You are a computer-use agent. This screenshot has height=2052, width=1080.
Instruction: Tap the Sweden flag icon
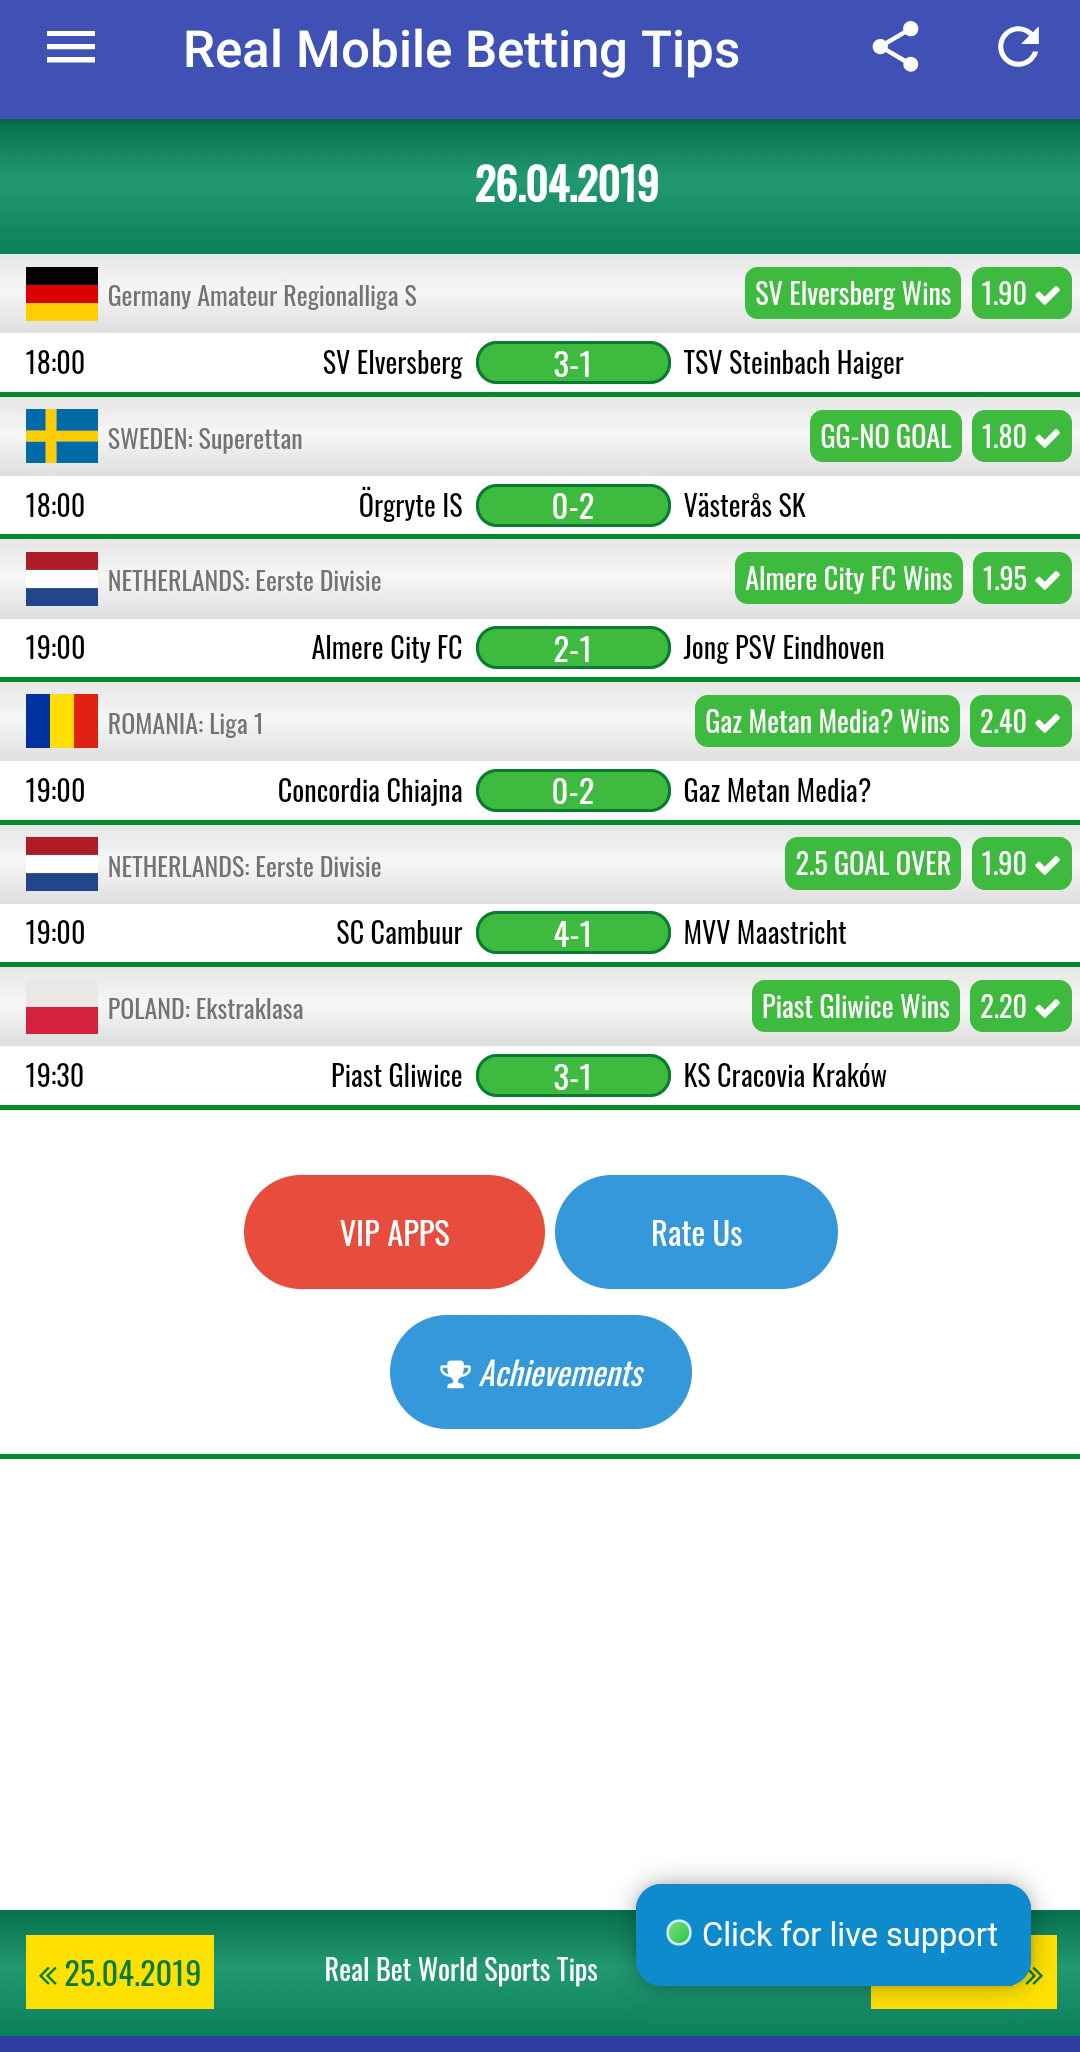coord(62,437)
